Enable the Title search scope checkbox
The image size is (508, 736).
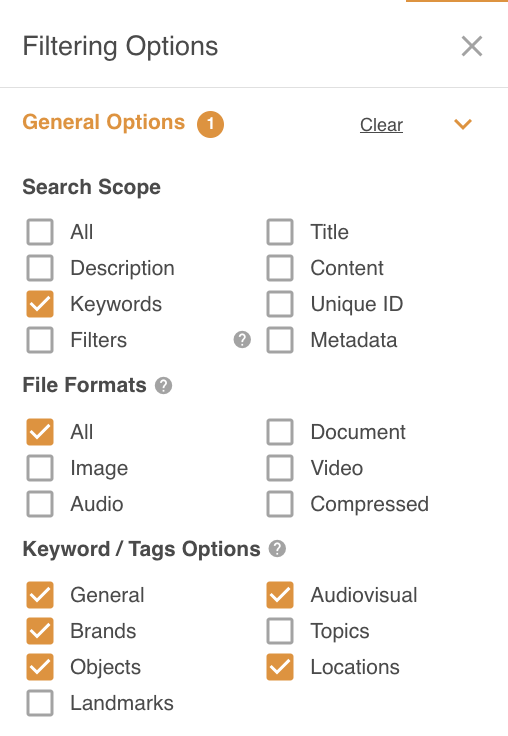pos(280,232)
